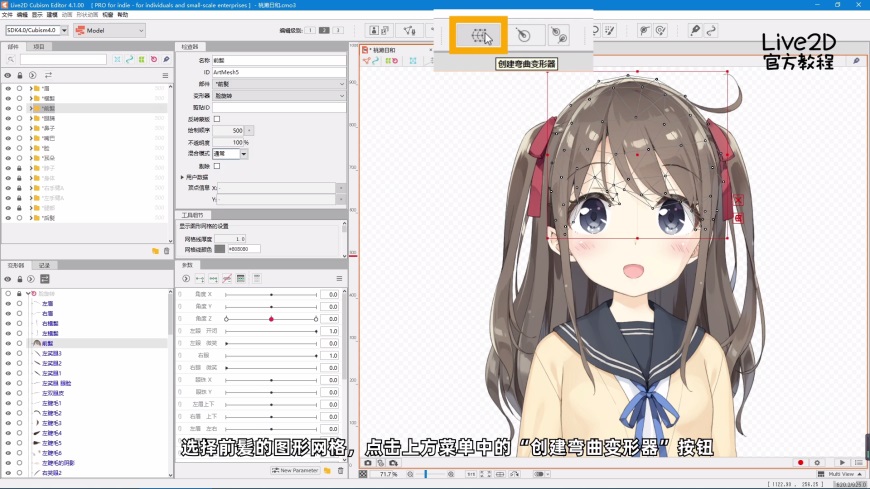Click the trash icon in parameter panel
The width and height of the screenshot is (870, 489).
(341, 471)
